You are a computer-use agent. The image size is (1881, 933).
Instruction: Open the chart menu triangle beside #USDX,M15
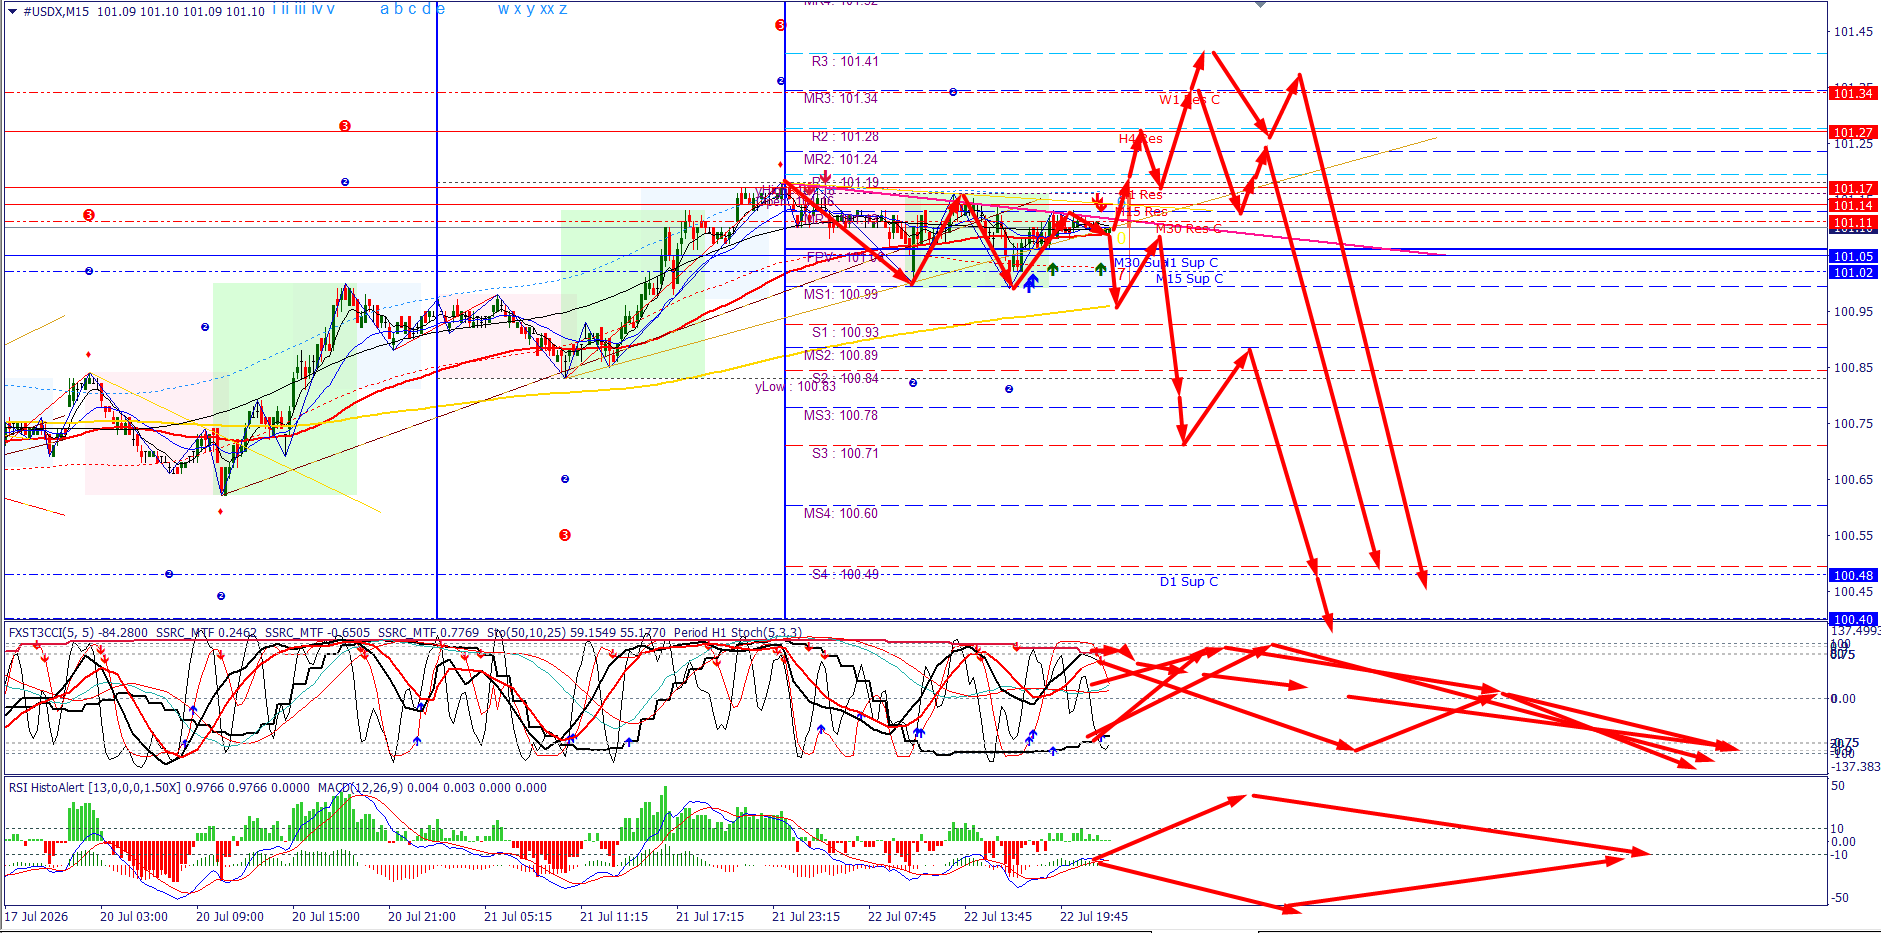click(13, 11)
